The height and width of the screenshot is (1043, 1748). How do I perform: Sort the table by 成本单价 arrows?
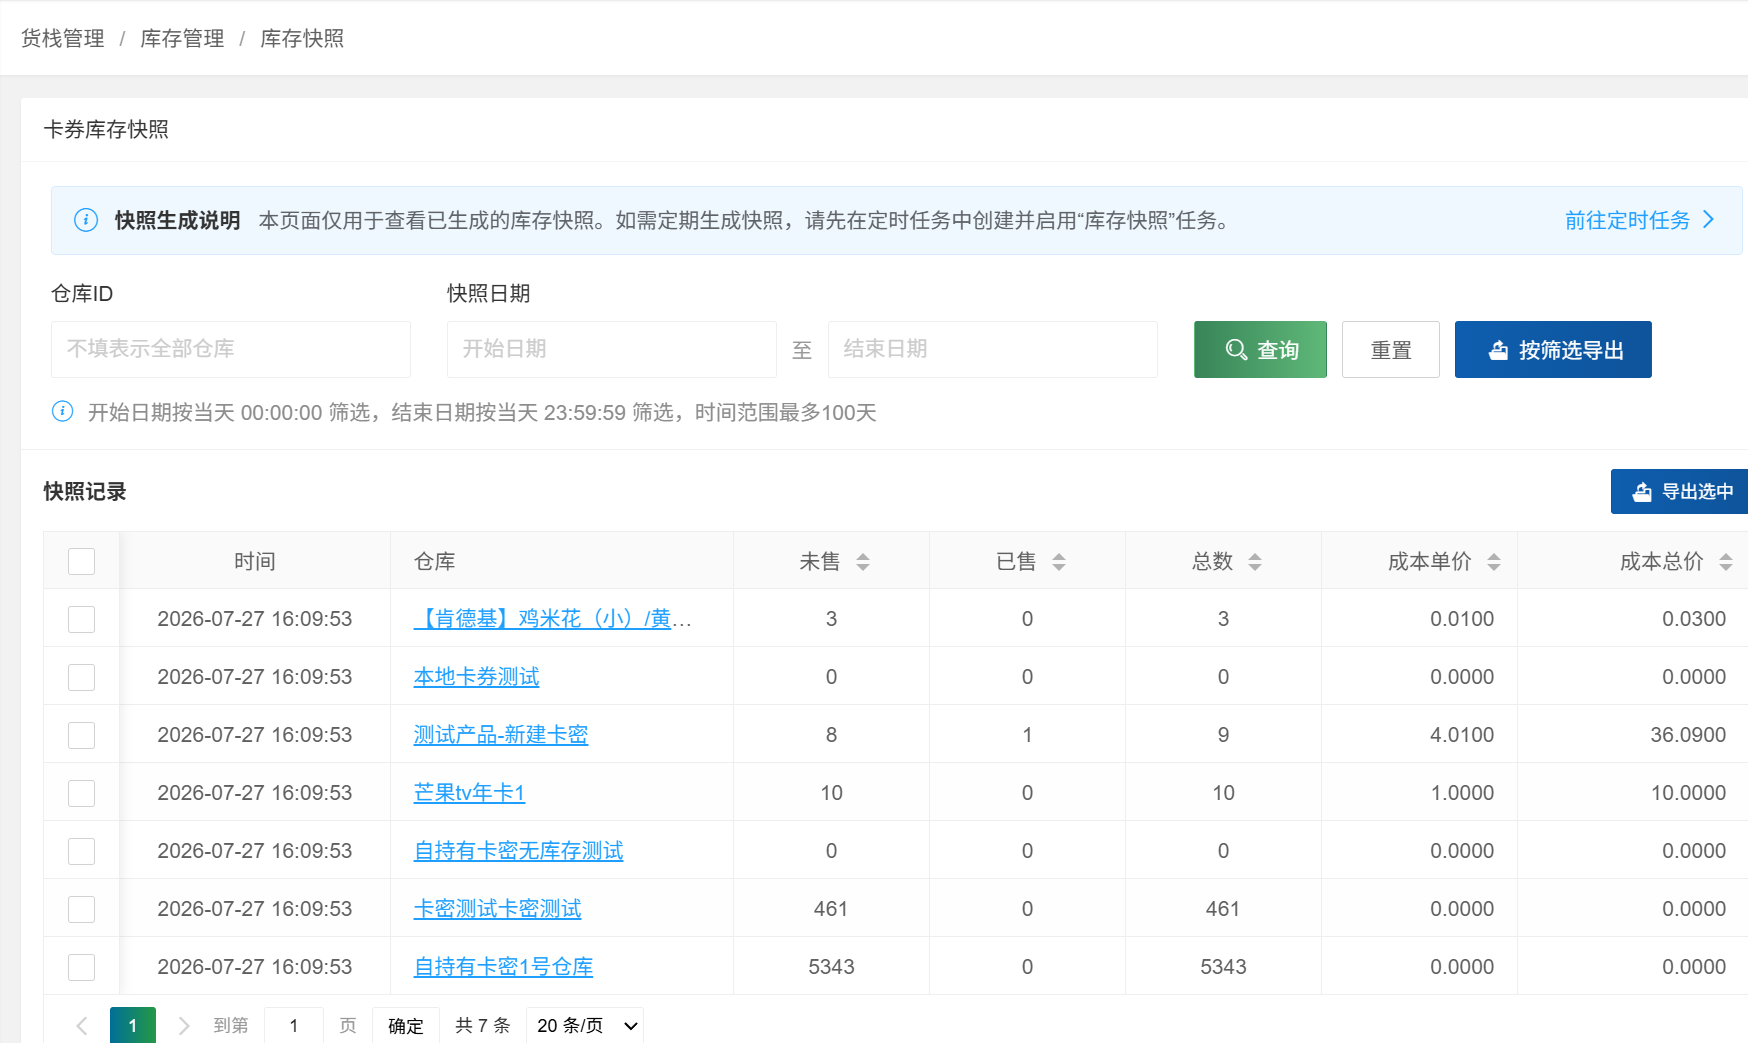(x=1494, y=562)
